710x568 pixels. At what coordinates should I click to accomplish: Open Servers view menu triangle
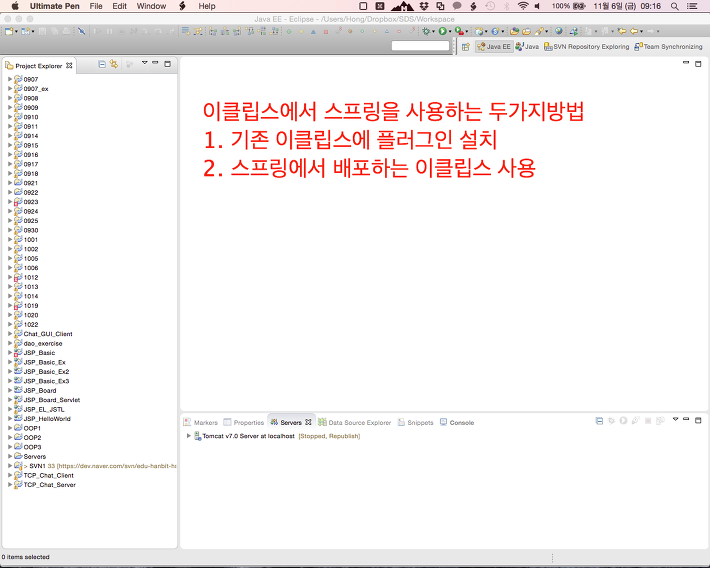pyautogui.click(x=675, y=419)
